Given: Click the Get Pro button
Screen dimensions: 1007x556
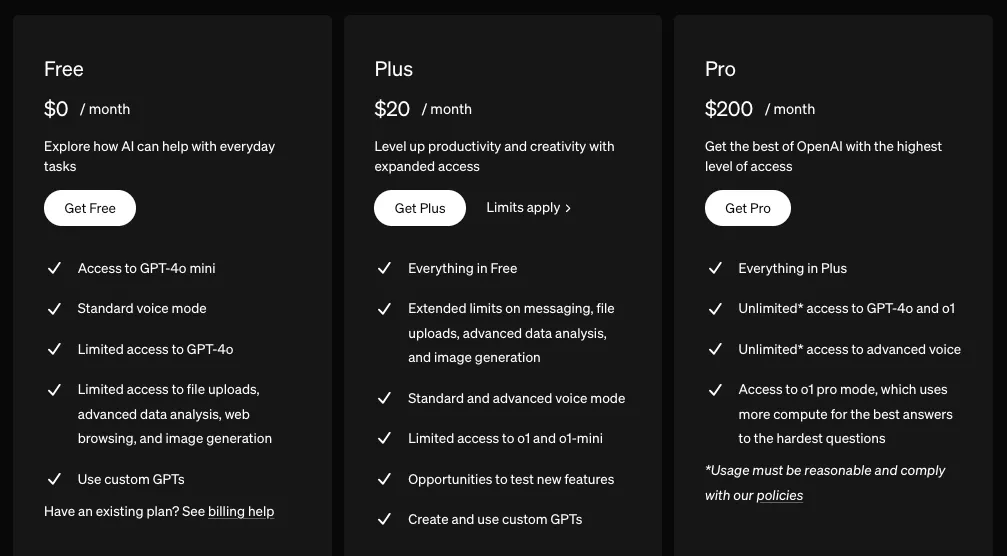Looking at the screenshot, I should pyautogui.click(x=748, y=208).
